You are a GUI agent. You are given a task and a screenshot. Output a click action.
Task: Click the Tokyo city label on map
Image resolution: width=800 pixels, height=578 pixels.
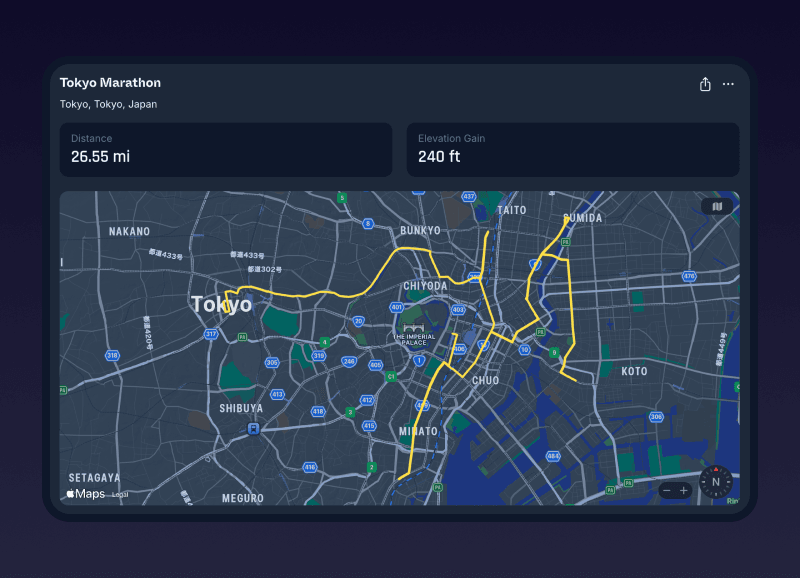click(x=221, y=304)
